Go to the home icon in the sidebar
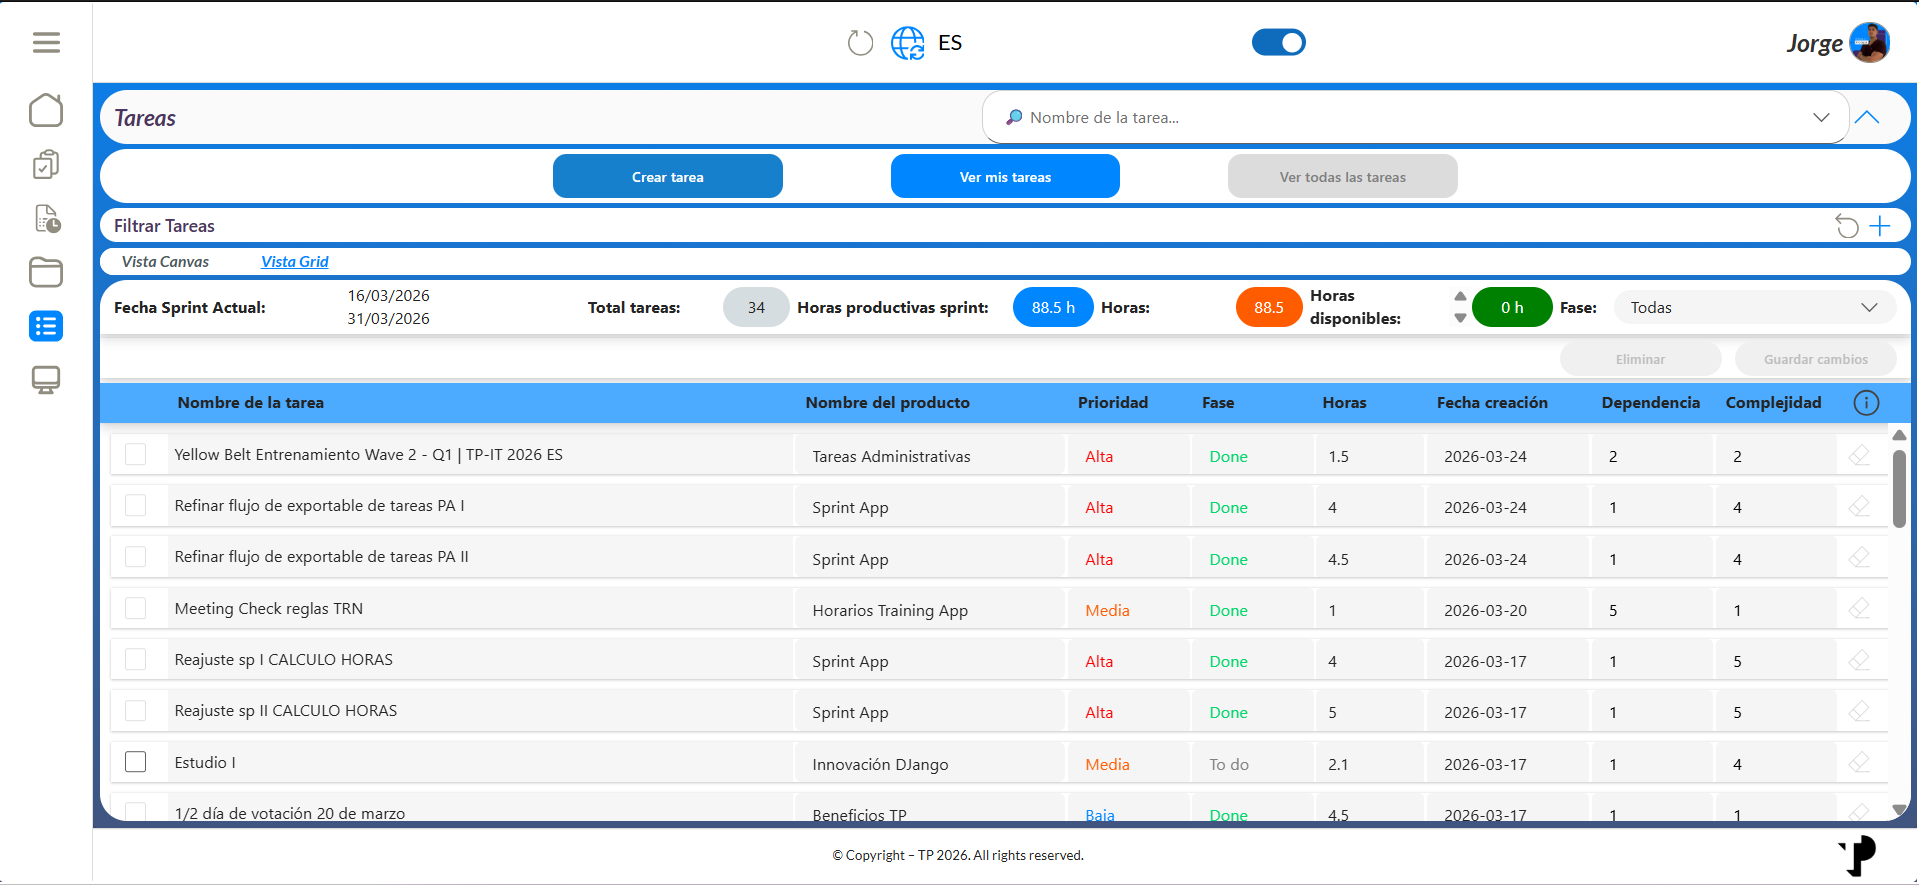 tap(46, 110)
